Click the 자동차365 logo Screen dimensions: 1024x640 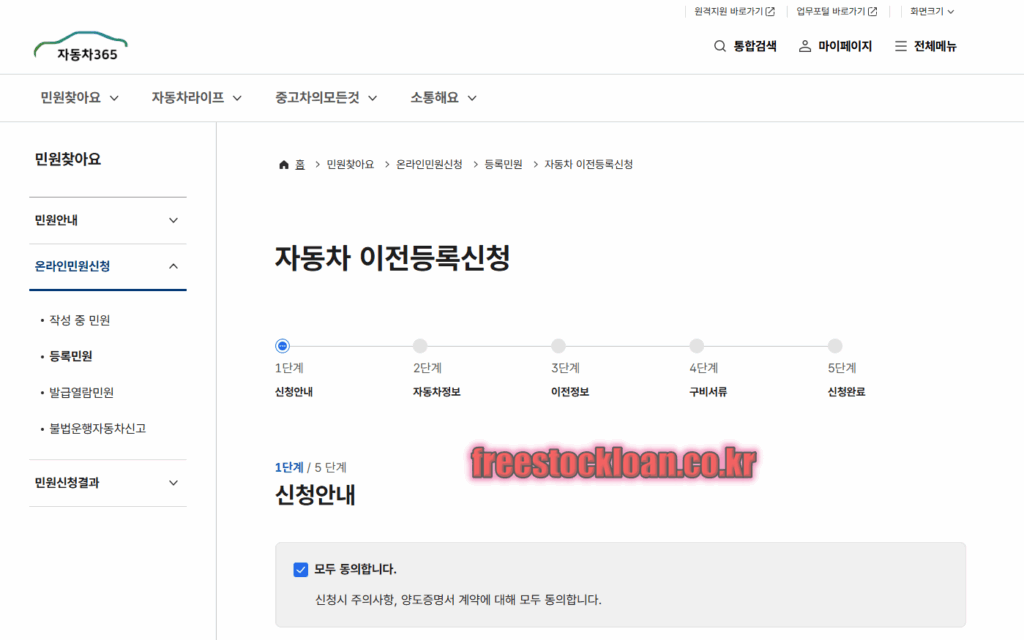pyautogui.click(x=81, y=47)
